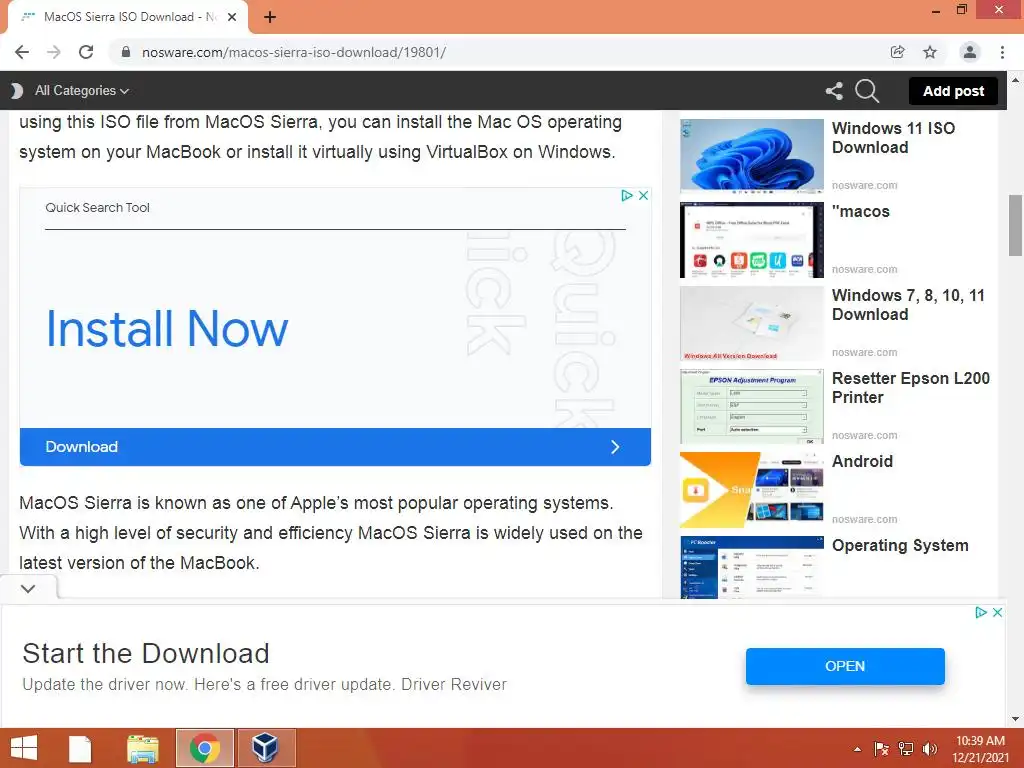Bookmark this page with the star

[930, 52]
